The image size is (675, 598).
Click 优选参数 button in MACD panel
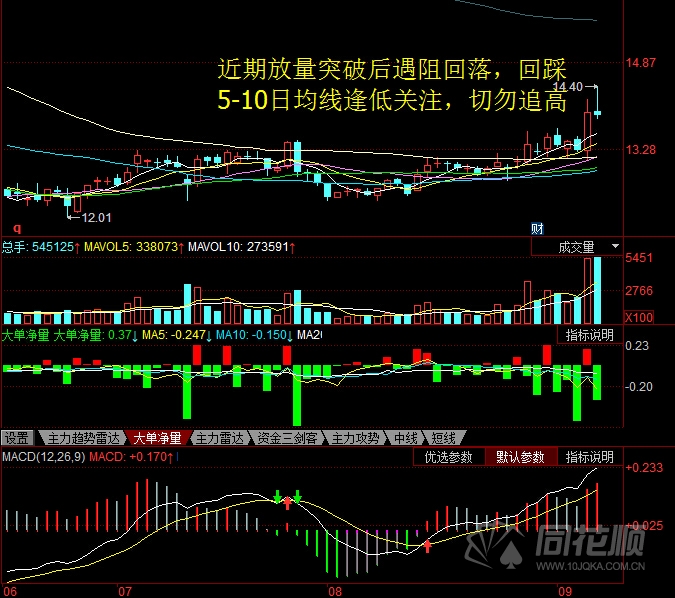448,457
